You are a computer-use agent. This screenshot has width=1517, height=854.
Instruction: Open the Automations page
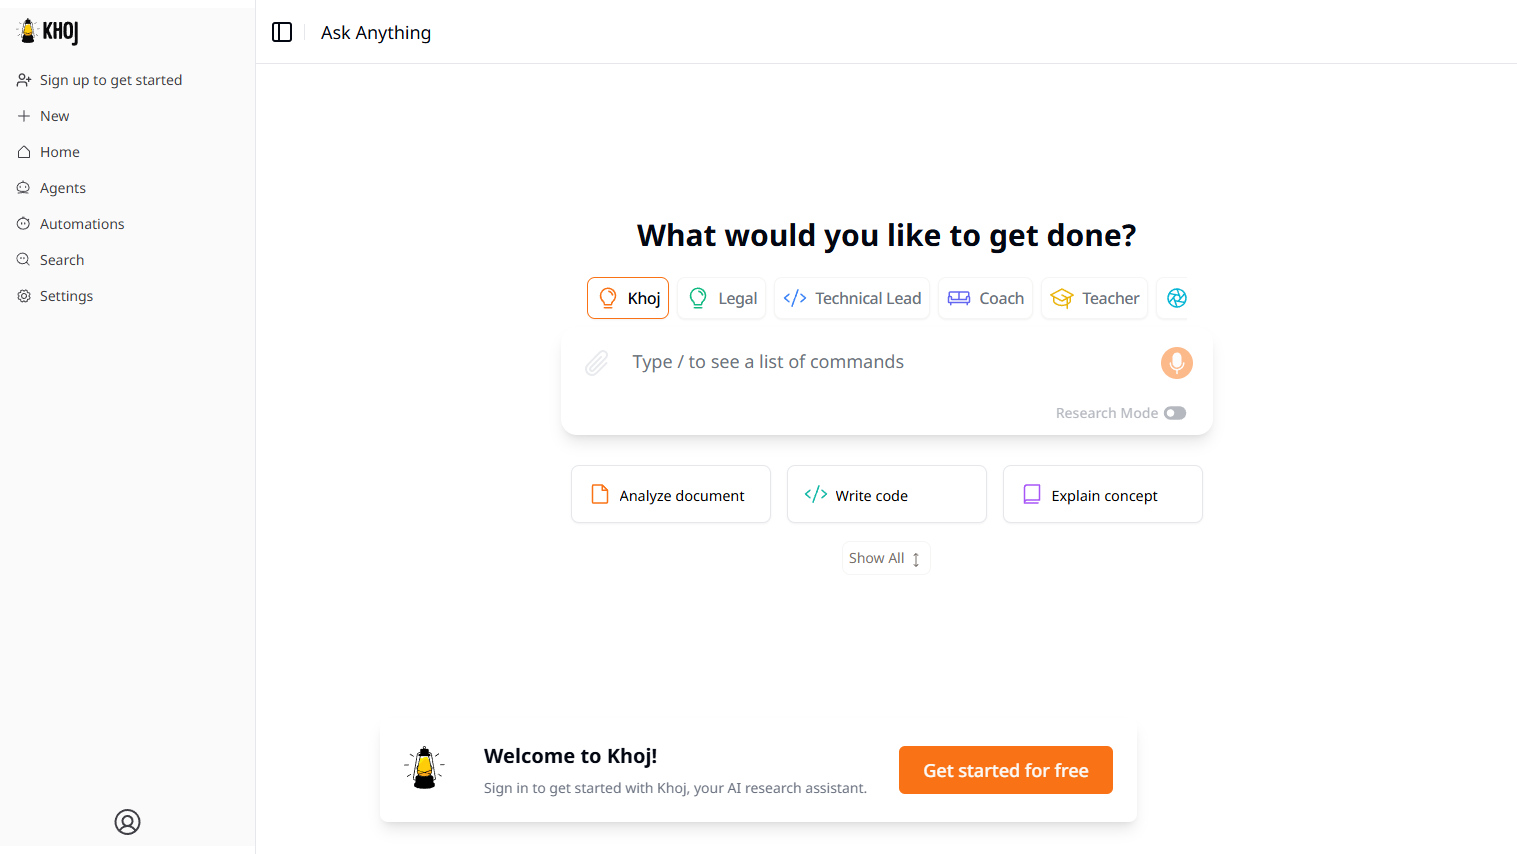click(82, 224)
